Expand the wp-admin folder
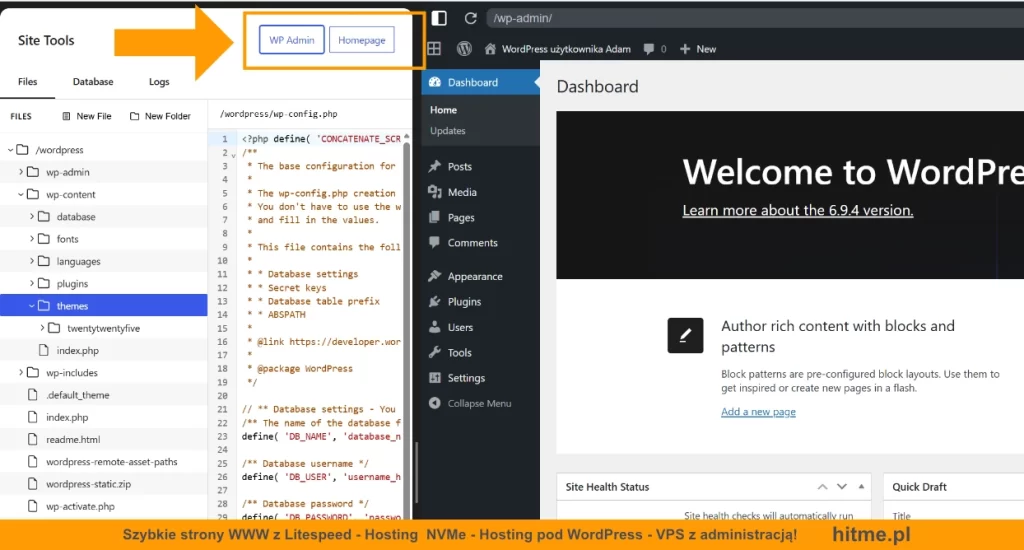This screenshot has width=1024, height=550. (x=21, y=172)
